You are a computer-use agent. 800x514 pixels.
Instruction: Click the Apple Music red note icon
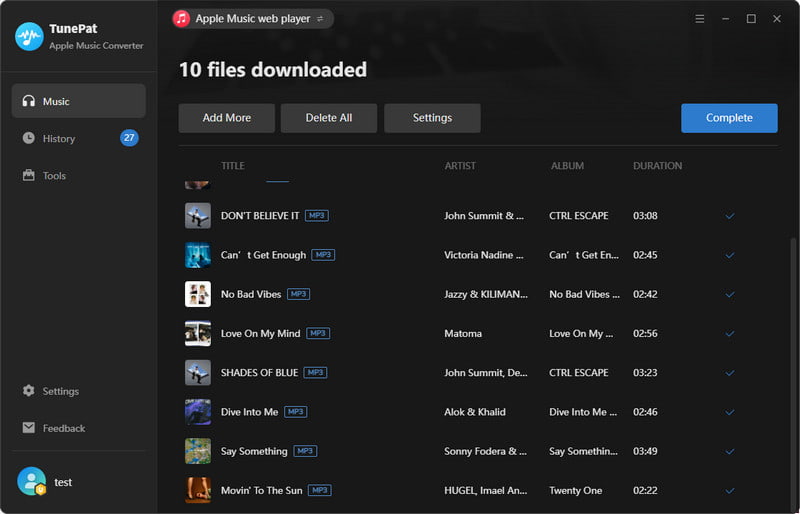[x=181, y=19]
